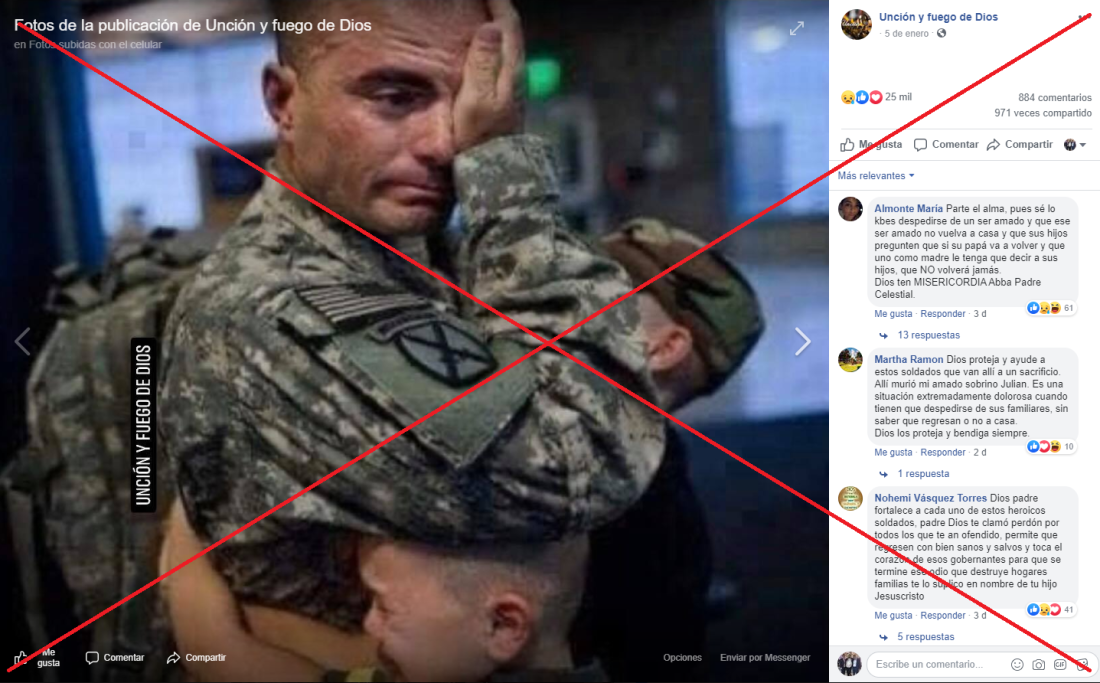Expand photo to fullscreen view

[797, 29]
